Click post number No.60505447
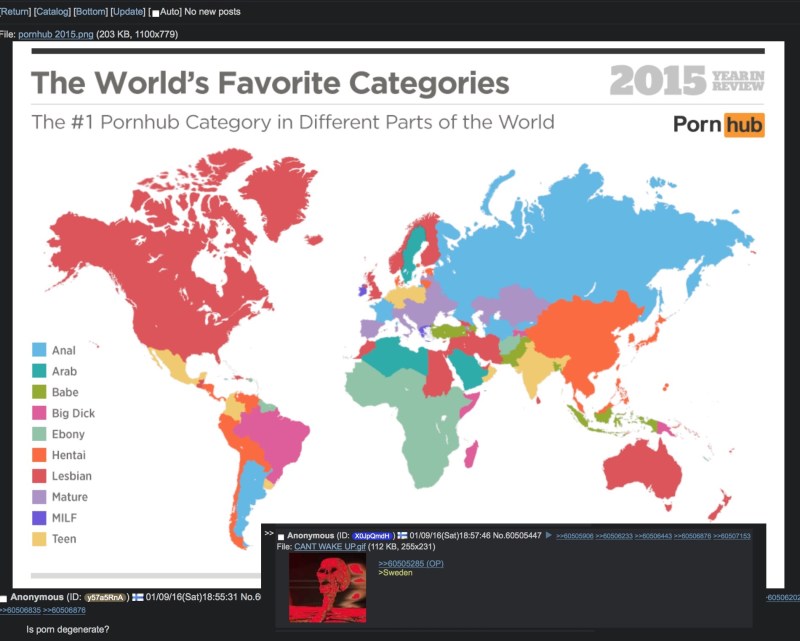Viewport: 800px width, 641px height. coord(518,536)
